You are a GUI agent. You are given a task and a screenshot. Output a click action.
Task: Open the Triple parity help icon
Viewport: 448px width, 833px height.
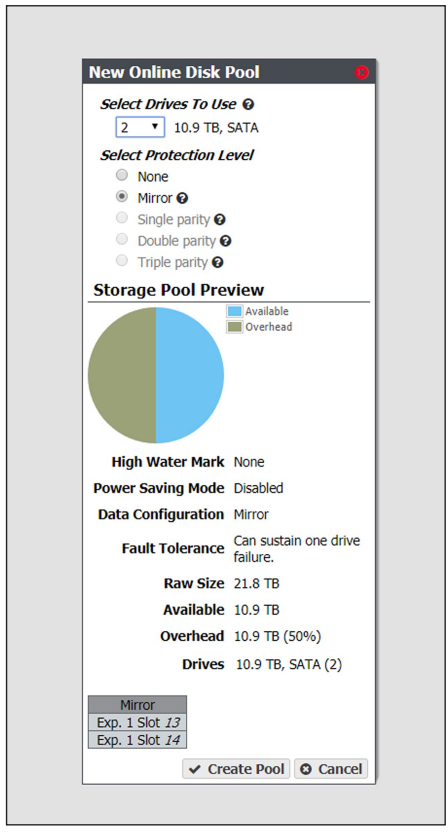point(217,263)
